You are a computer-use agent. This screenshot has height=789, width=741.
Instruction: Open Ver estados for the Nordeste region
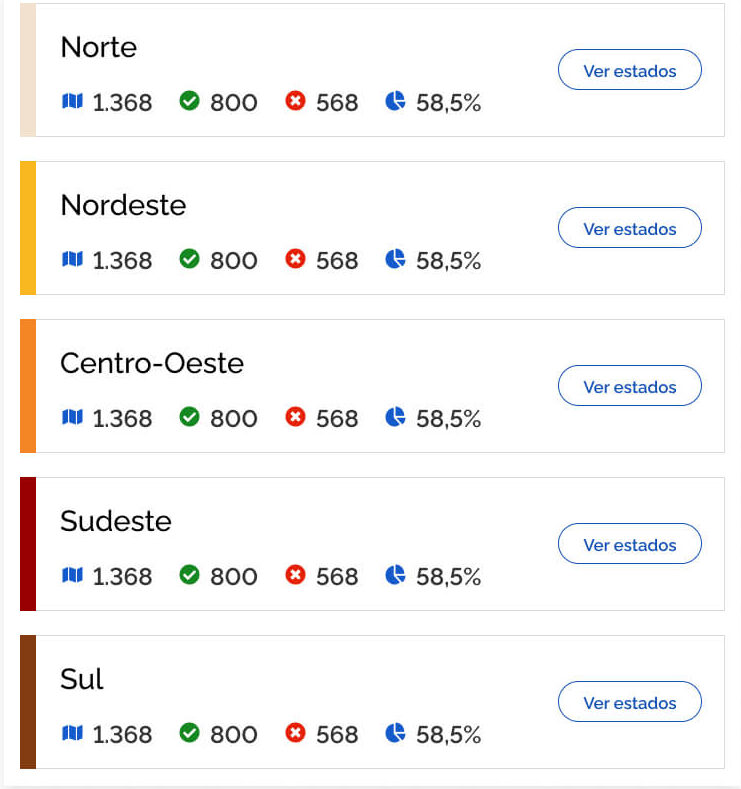[629, 228]
